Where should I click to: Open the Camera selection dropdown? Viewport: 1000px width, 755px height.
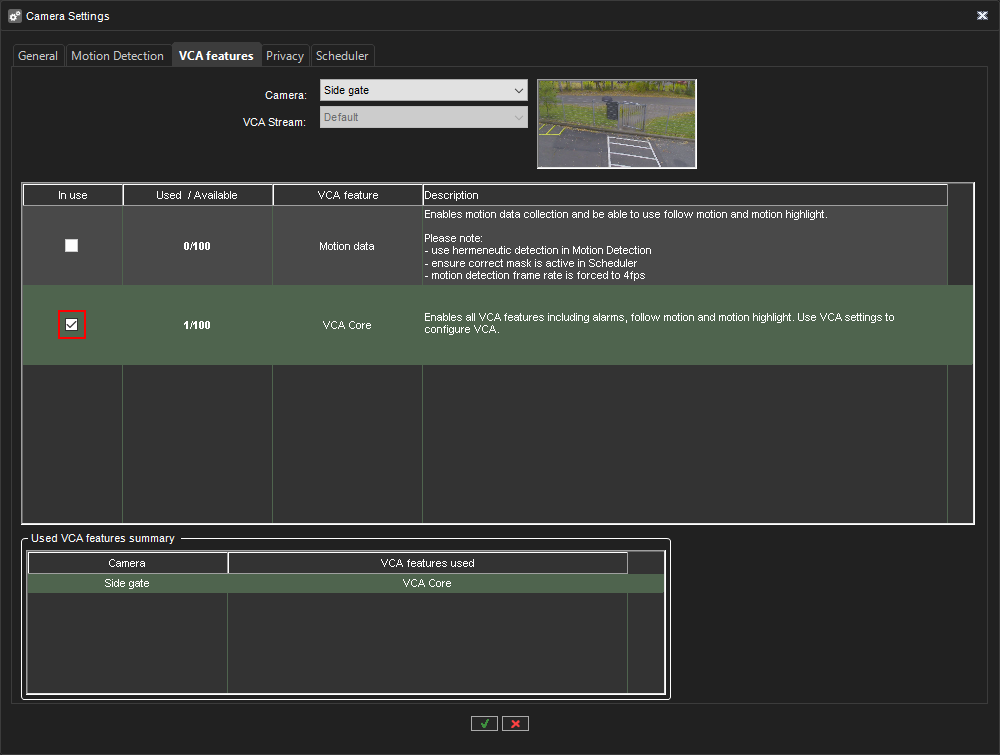[423, 90]
